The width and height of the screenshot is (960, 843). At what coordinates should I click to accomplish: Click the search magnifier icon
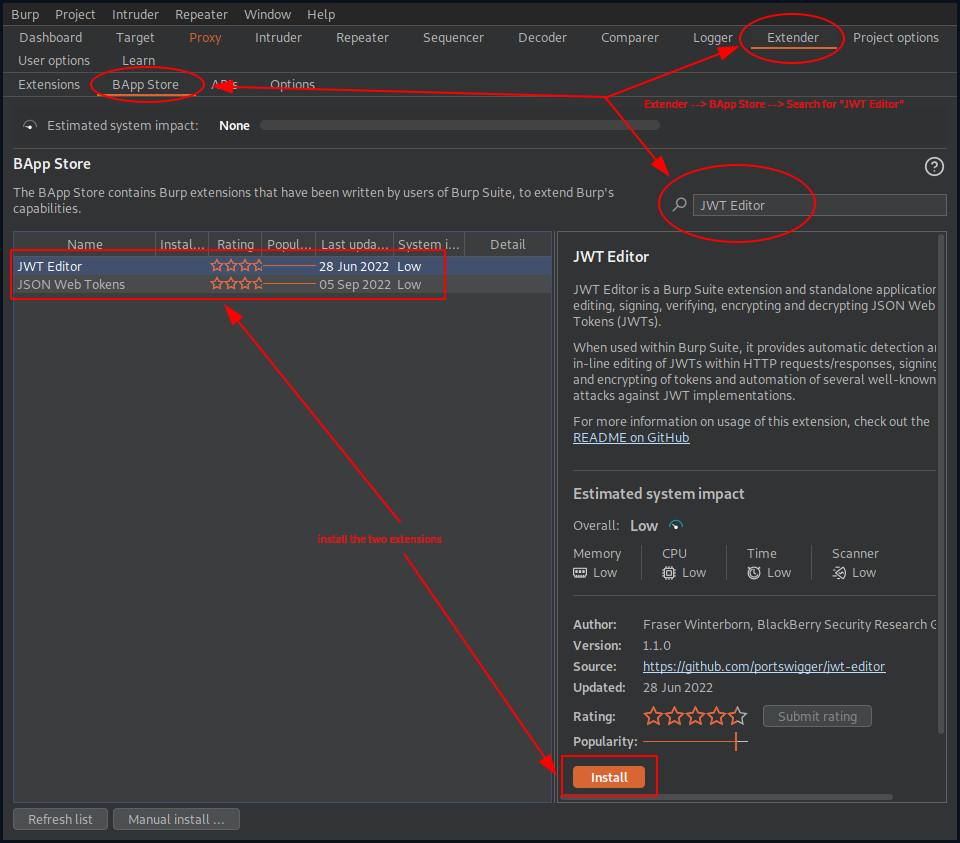(x=680, y=204)
